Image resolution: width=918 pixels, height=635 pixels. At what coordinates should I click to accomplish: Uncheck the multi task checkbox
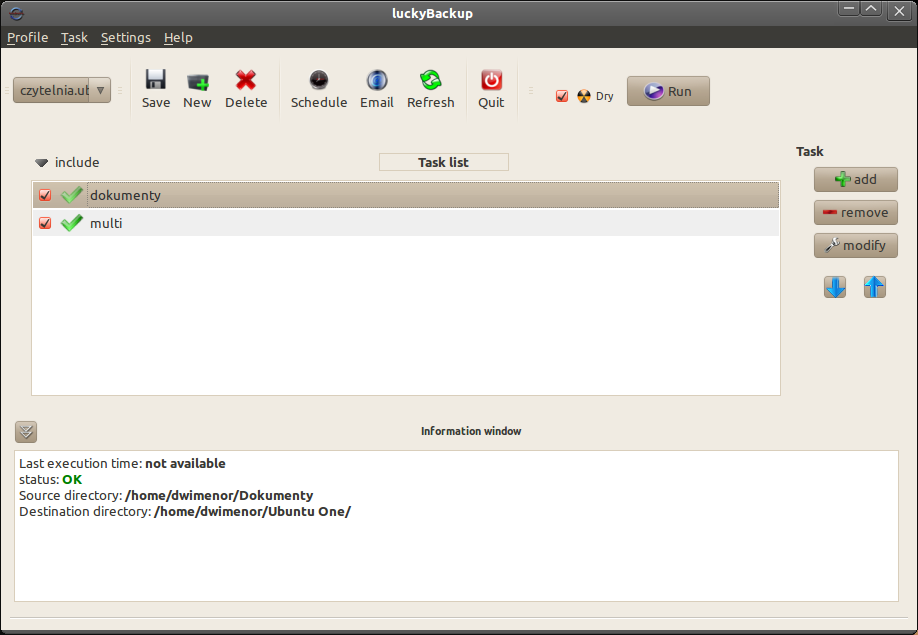point(45,223)
